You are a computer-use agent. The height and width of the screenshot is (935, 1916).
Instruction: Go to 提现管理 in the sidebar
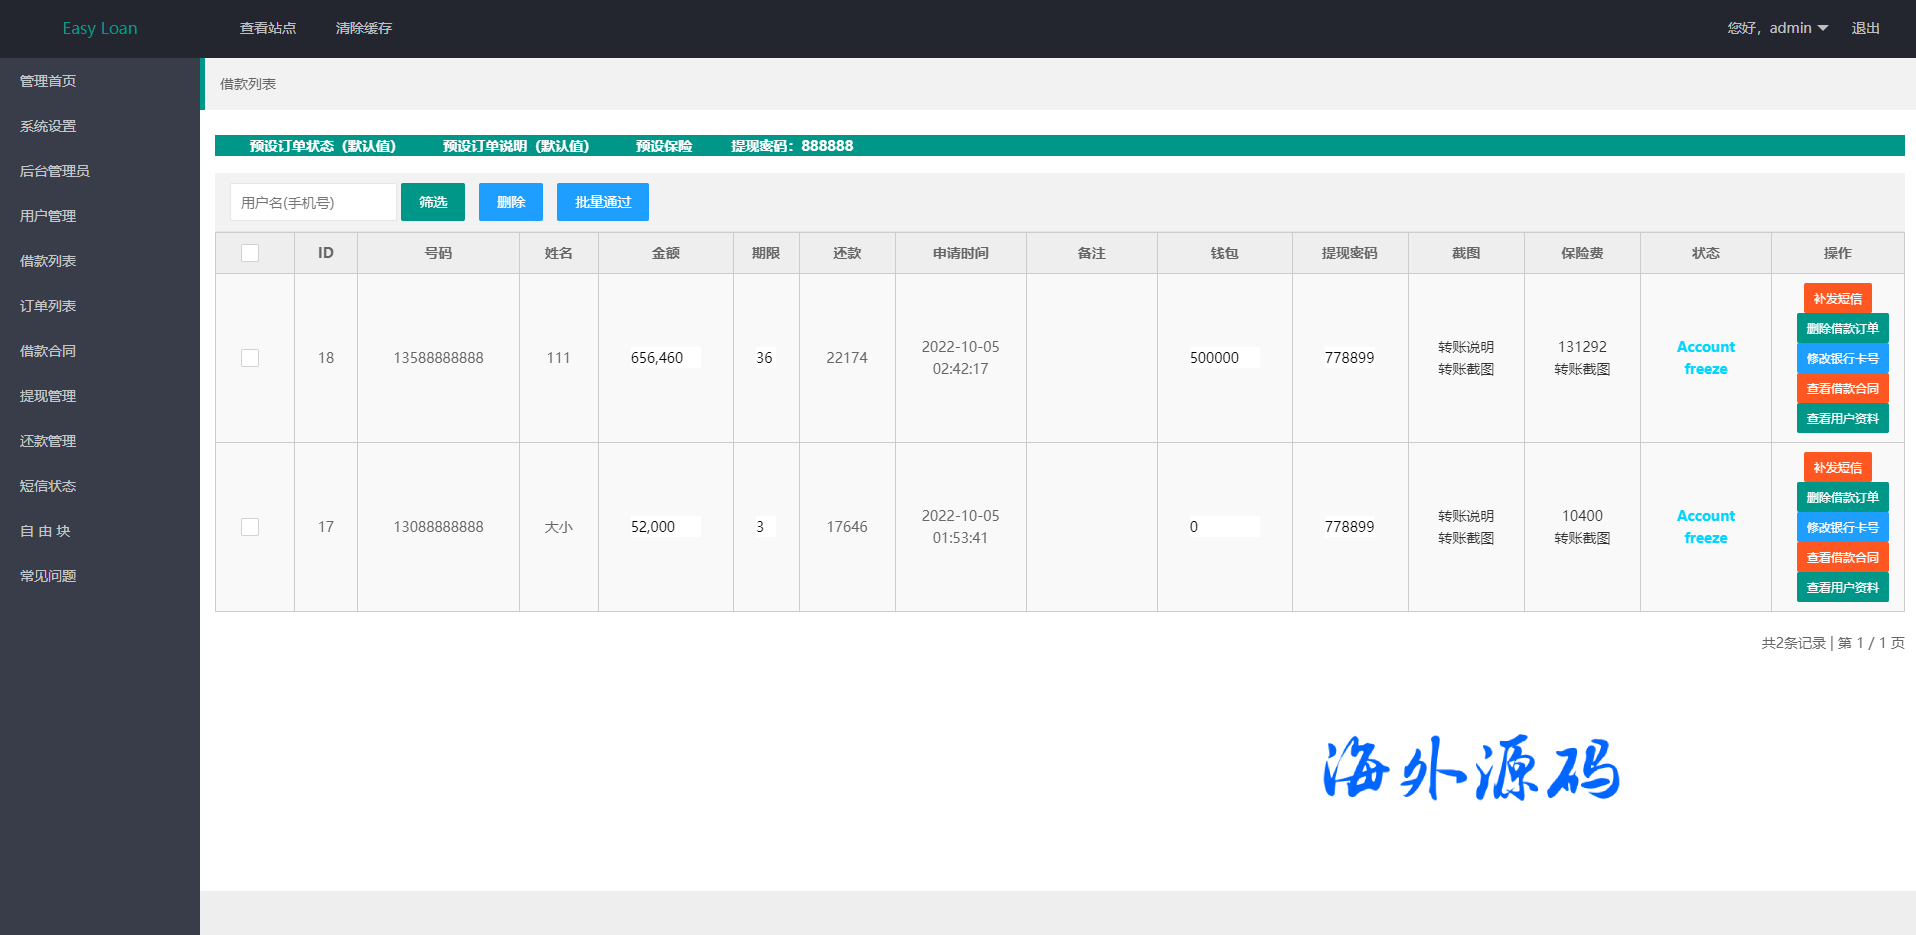click(48, 396)
